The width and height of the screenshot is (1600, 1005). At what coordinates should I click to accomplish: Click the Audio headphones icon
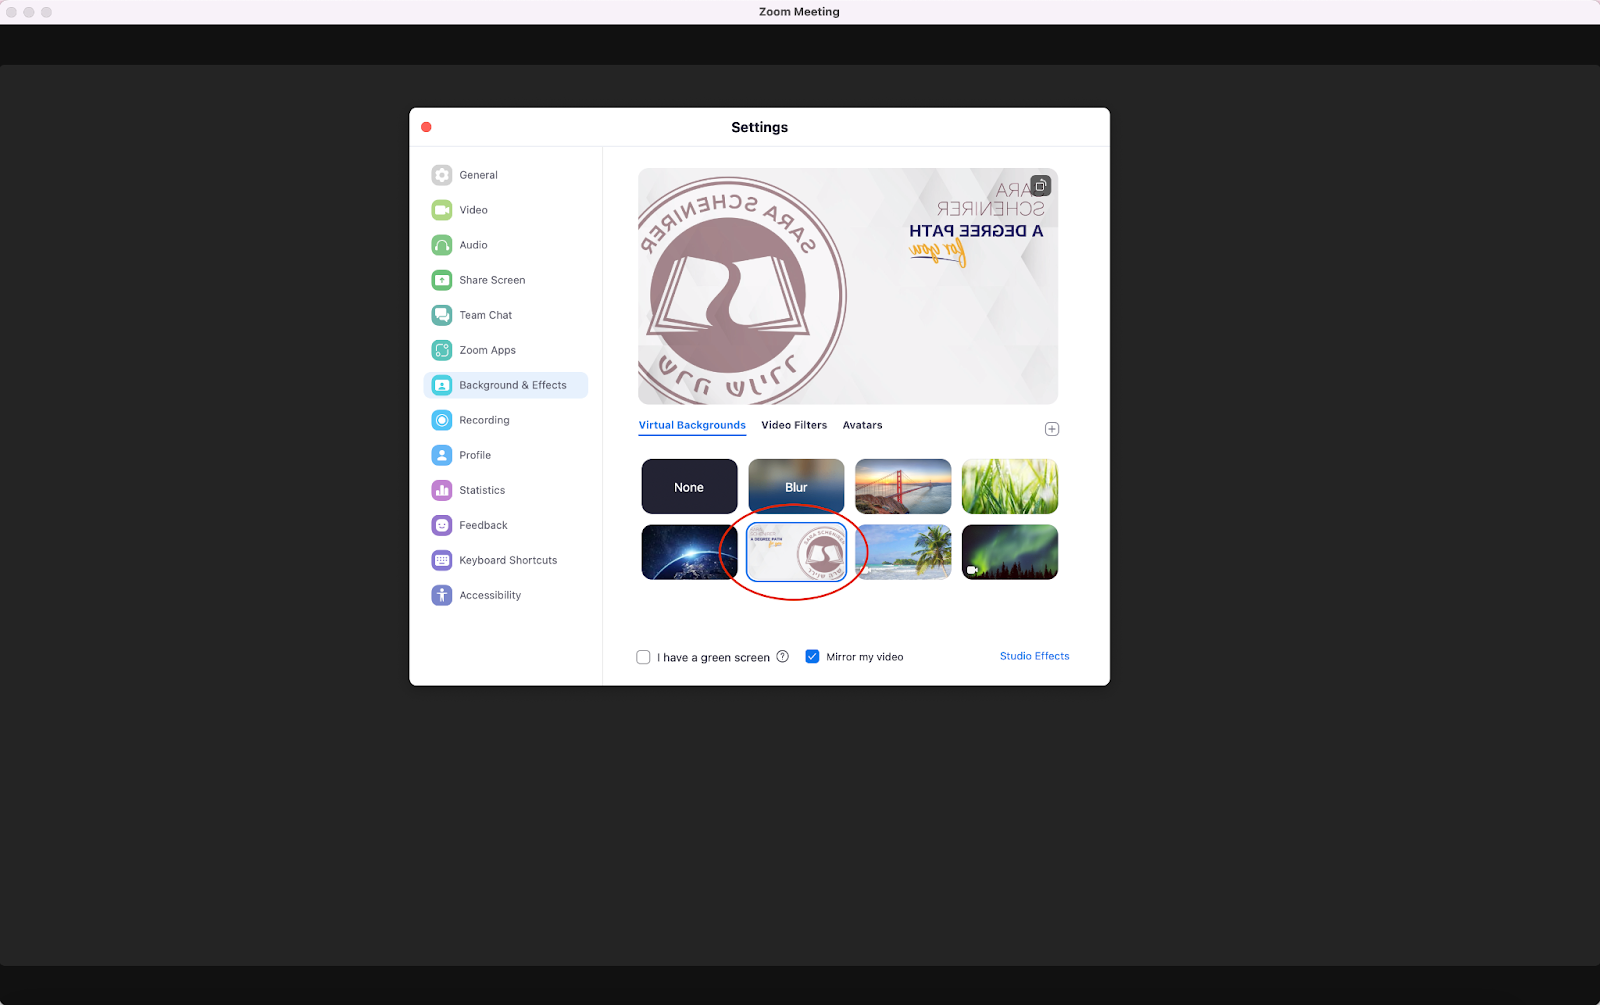(442, 245)
